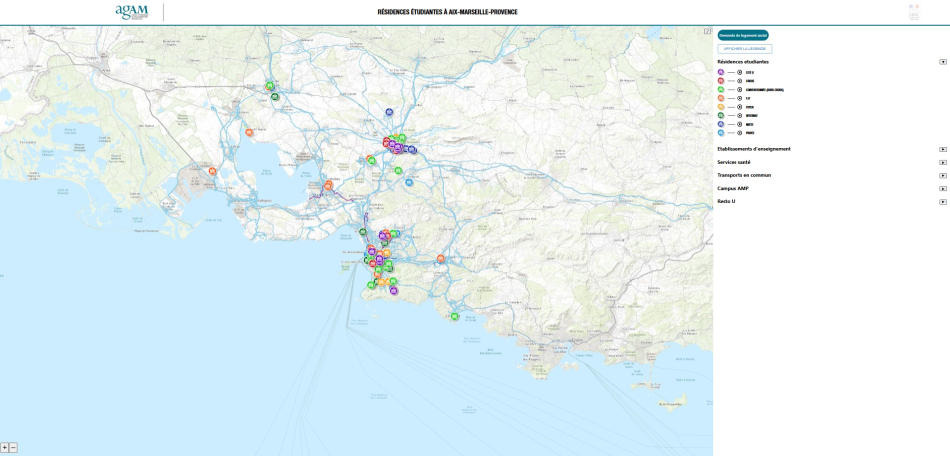This screenshot has width=950, height=456.
Task: Open the Campus AMP layer group
Action: pyautogui.click(x=943, y=189)
